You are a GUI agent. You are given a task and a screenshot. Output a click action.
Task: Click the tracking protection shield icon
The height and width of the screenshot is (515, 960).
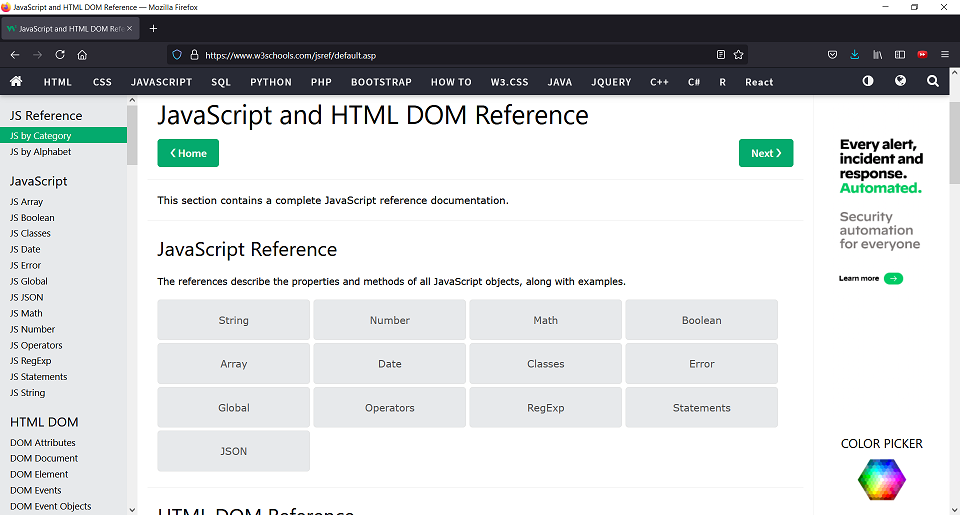[x=177, y=55]
